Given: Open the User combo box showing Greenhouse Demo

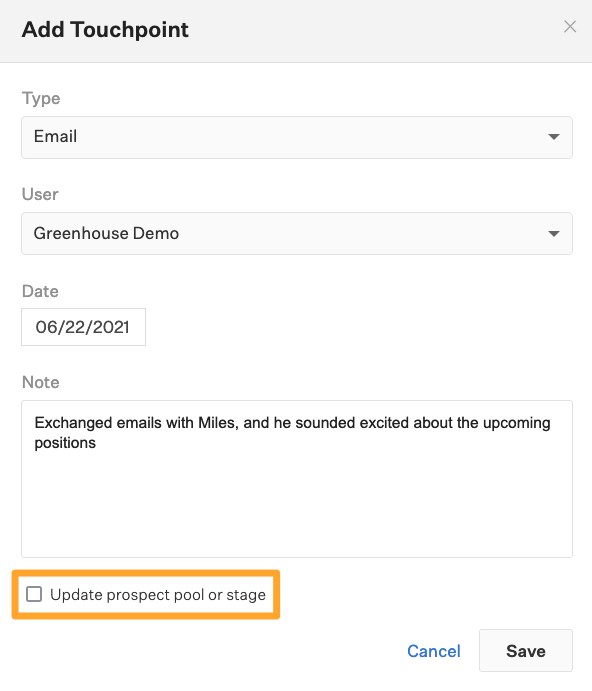Looking at the screenshot, I should click(297, 234).
